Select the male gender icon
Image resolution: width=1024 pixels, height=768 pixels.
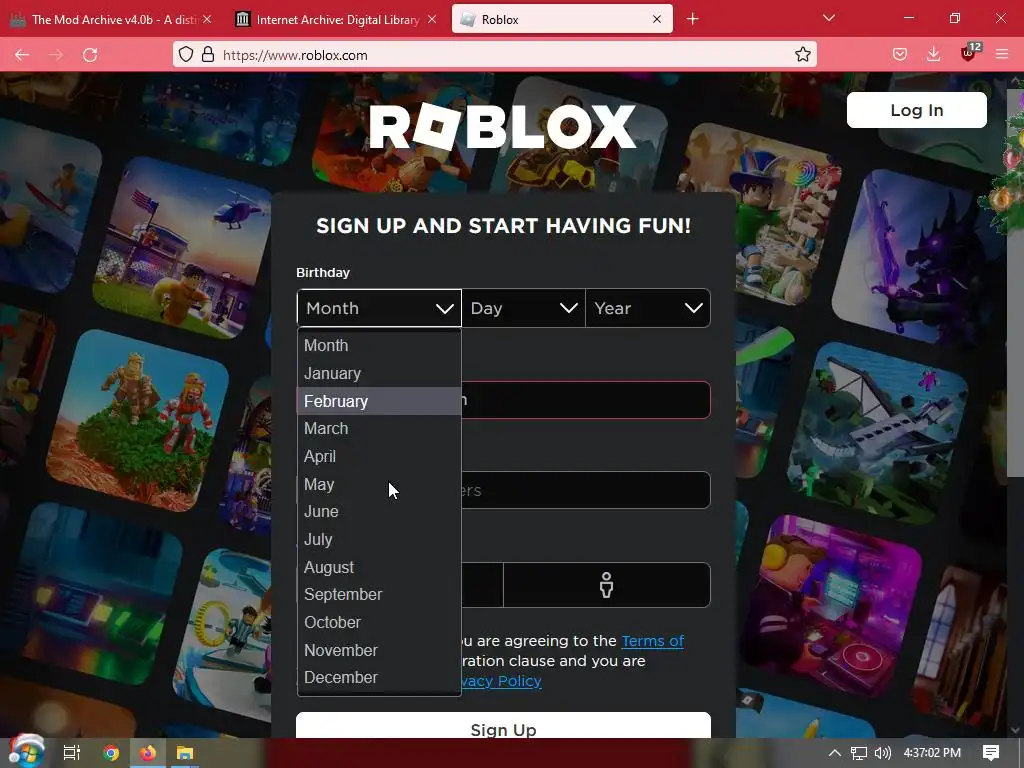[607, 585]
